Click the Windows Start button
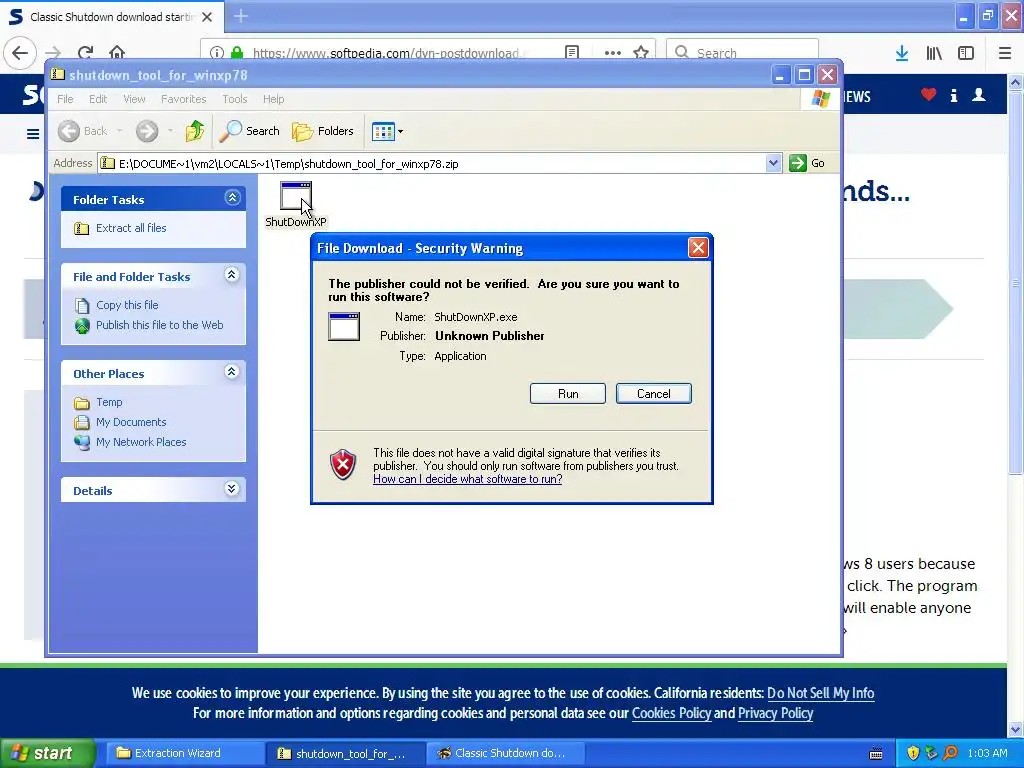The height and width of the screenshot is (768, 1024). pyautogui.click(x=47, y=753)
